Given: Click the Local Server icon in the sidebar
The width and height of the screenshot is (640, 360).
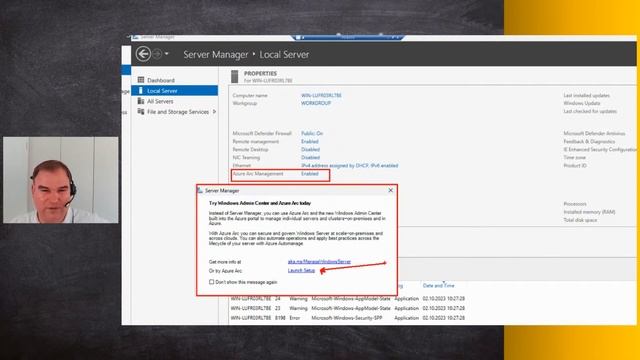Looking at the screenshot, I should tap(141, 91).
